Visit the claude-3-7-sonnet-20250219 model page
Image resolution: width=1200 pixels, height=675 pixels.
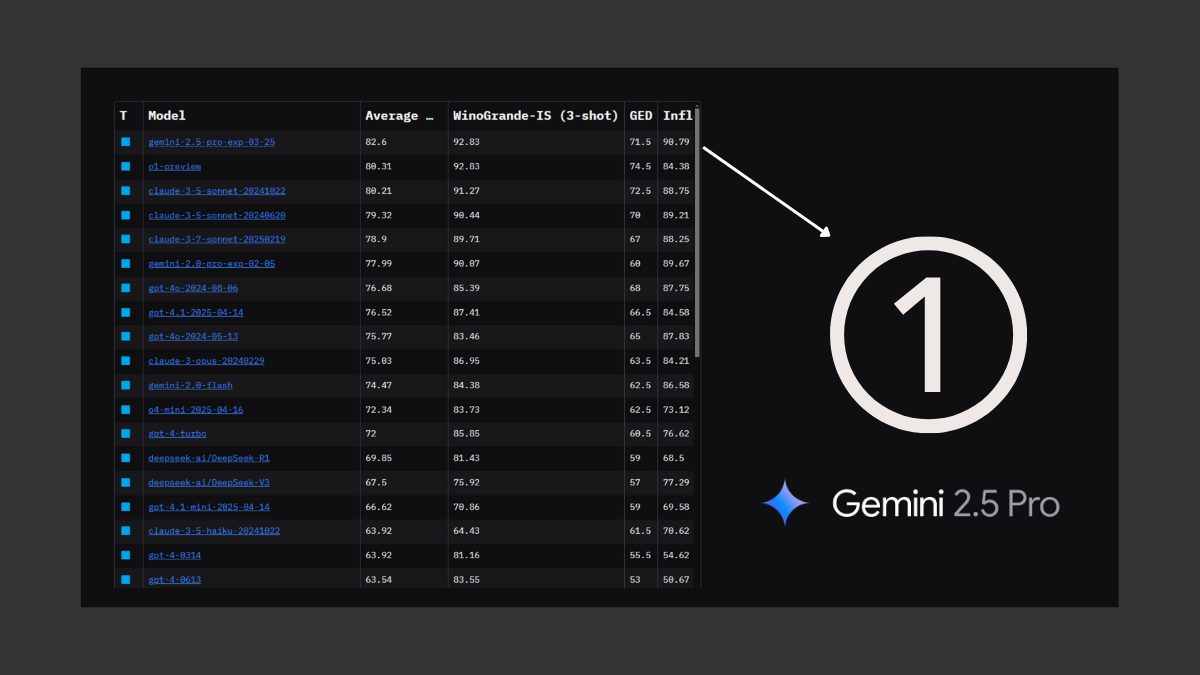[216, 239]
